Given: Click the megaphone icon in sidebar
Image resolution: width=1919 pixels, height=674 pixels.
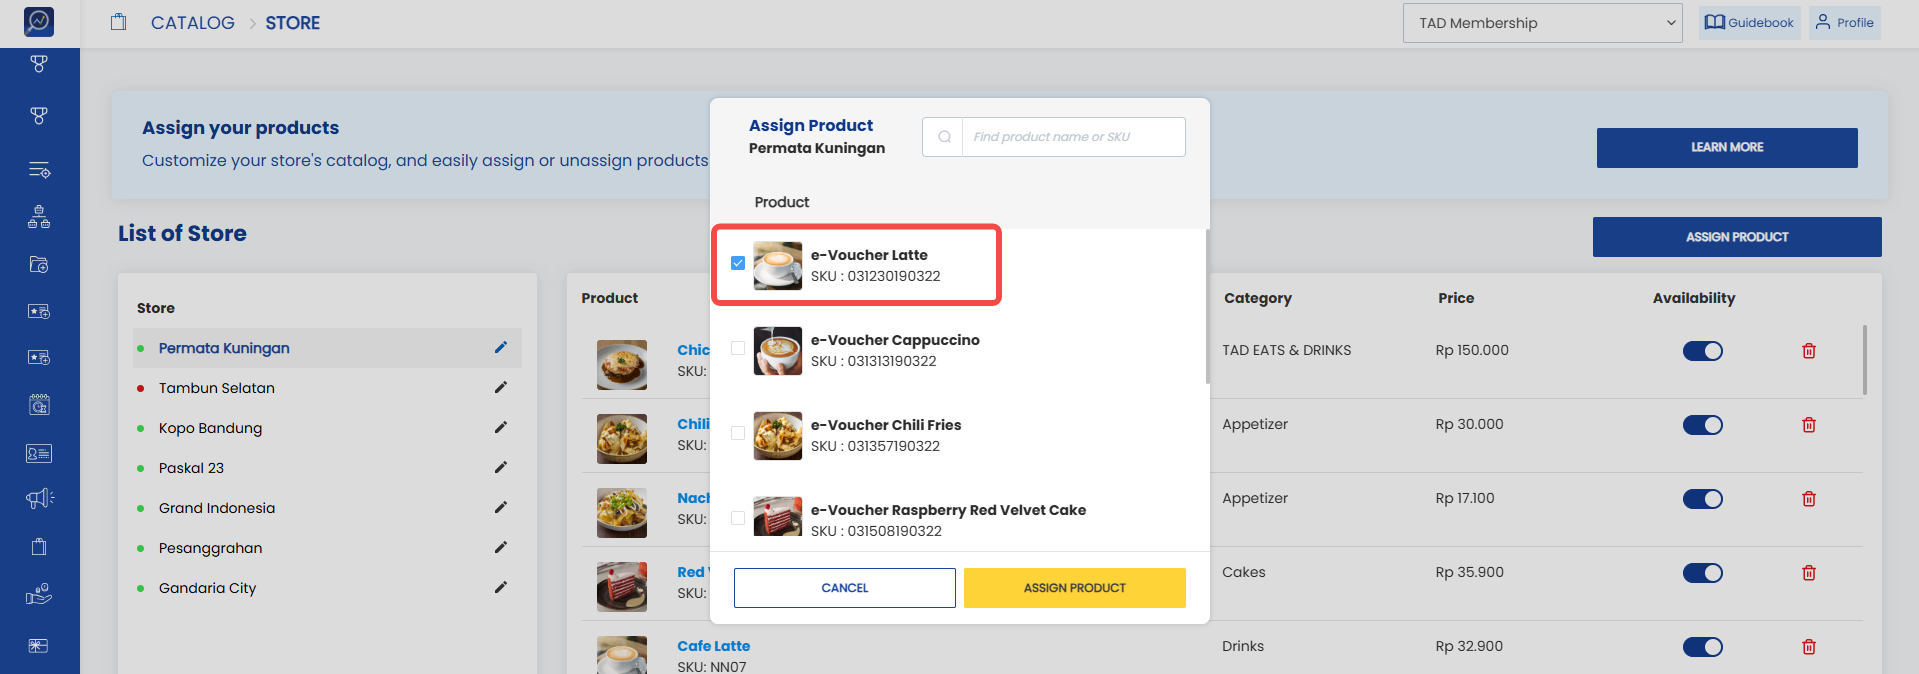Looking at the screenshot, I should coord(39,498).
